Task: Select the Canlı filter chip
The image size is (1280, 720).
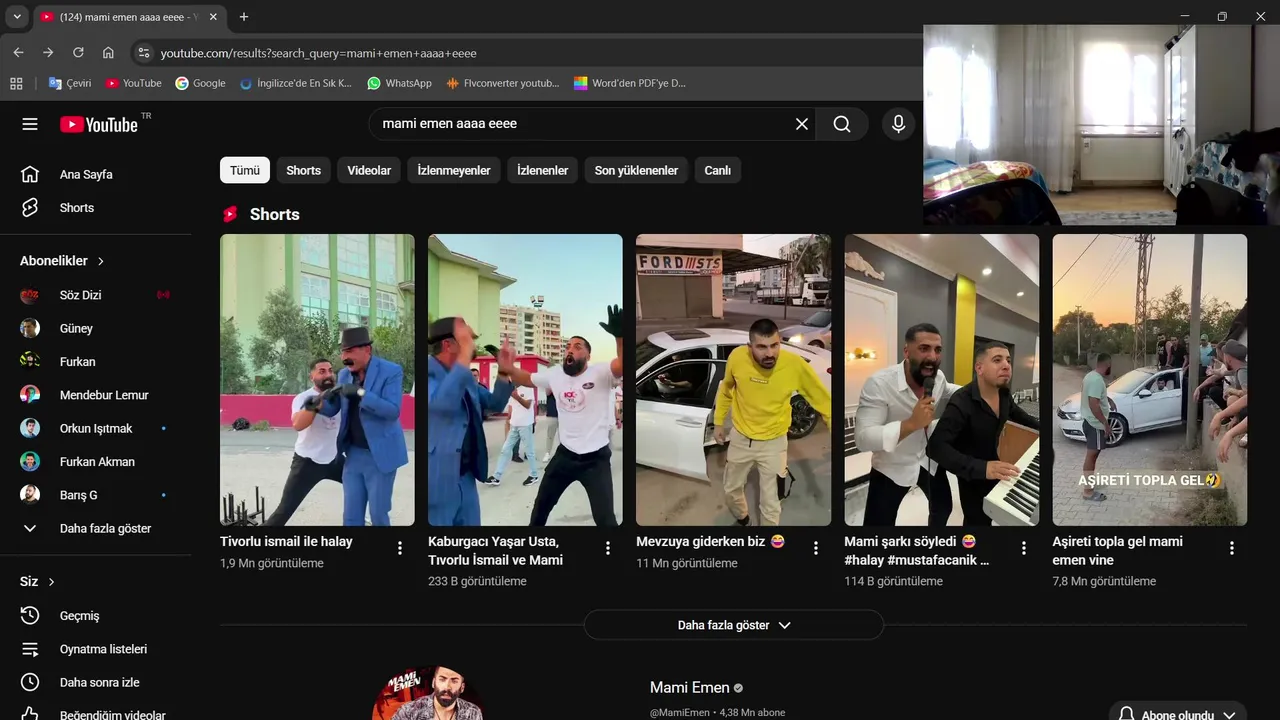Action: 718,170
